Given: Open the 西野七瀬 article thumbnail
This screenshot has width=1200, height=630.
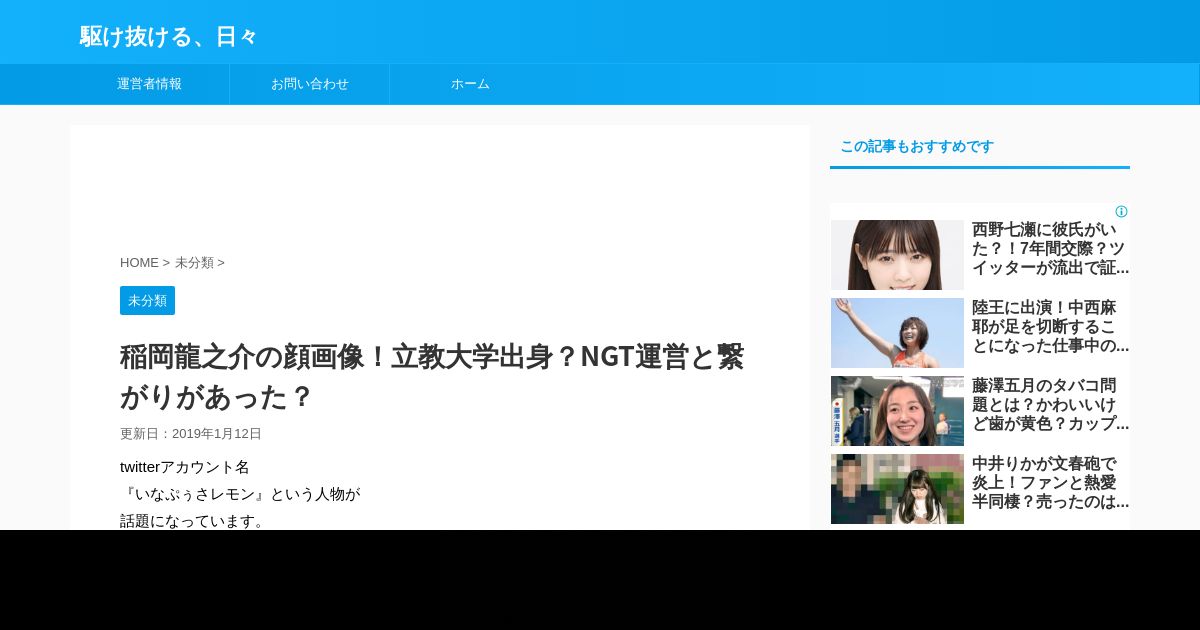Looking at the screenshot, I should (897, 255).
